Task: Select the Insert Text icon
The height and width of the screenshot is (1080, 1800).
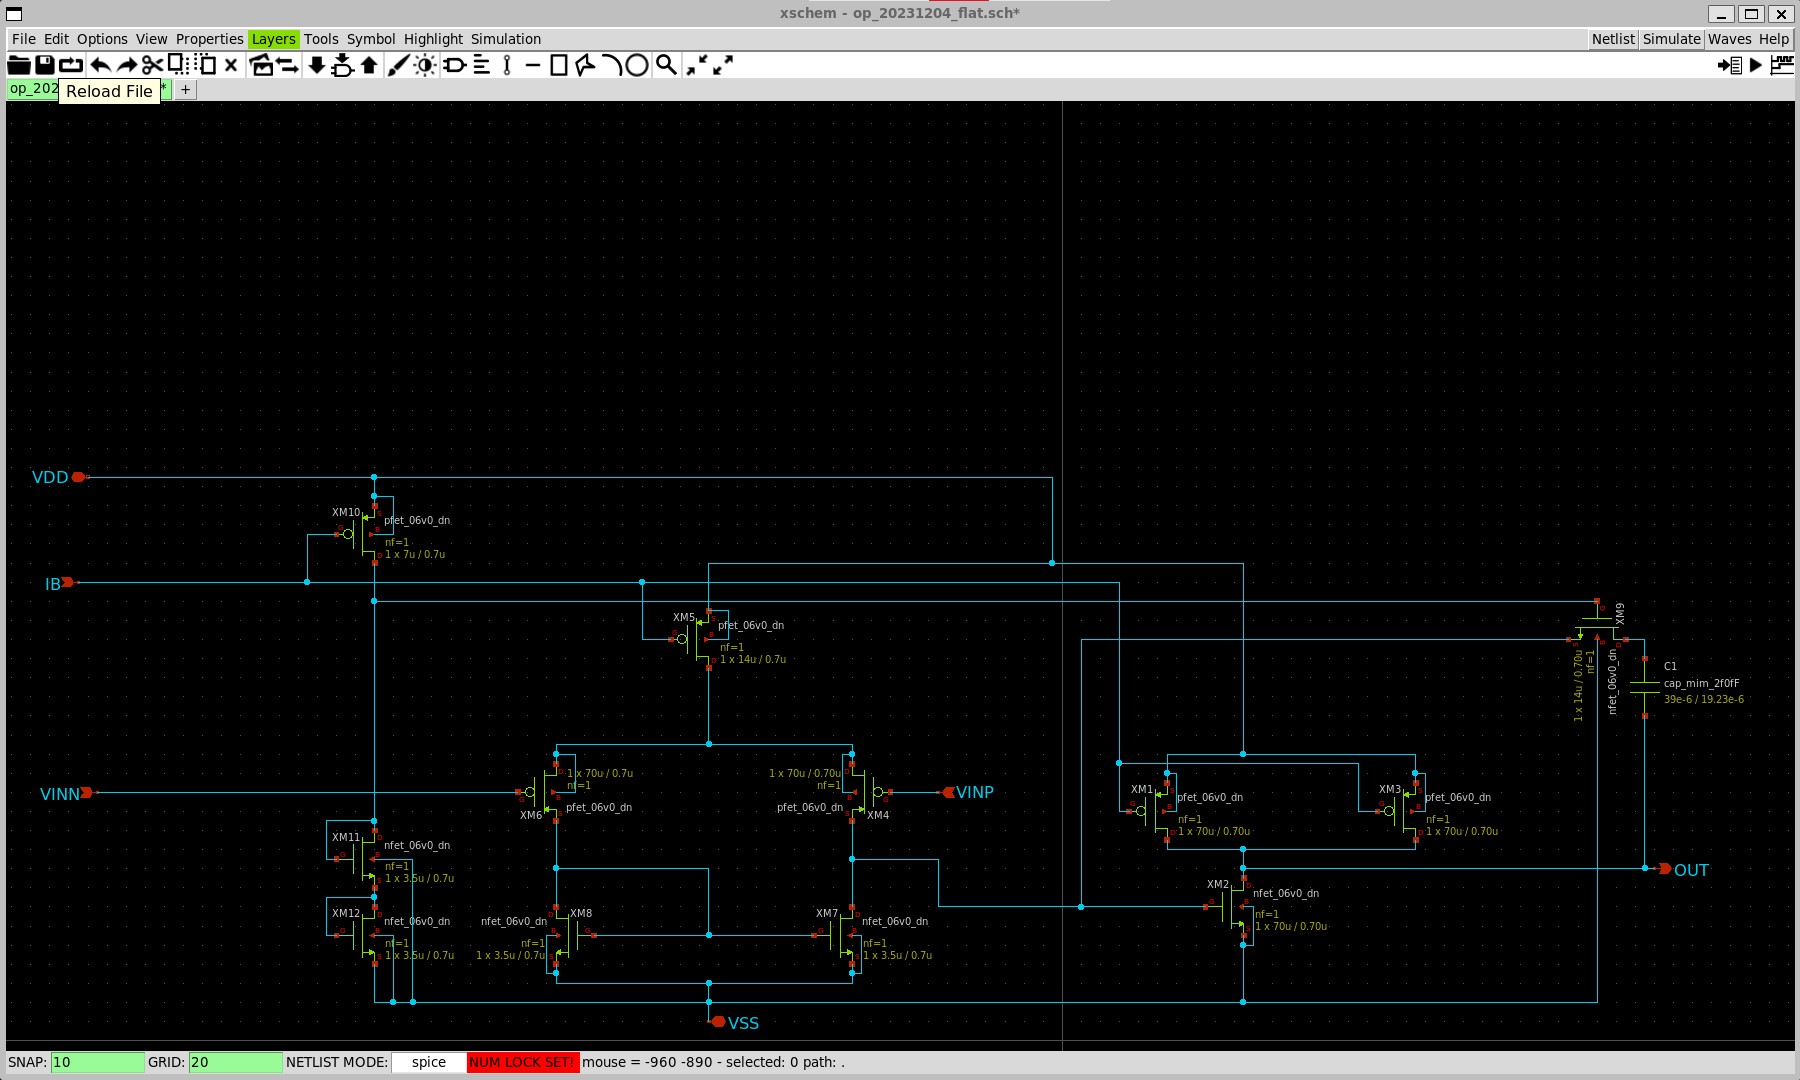Action: coord(481,65)
